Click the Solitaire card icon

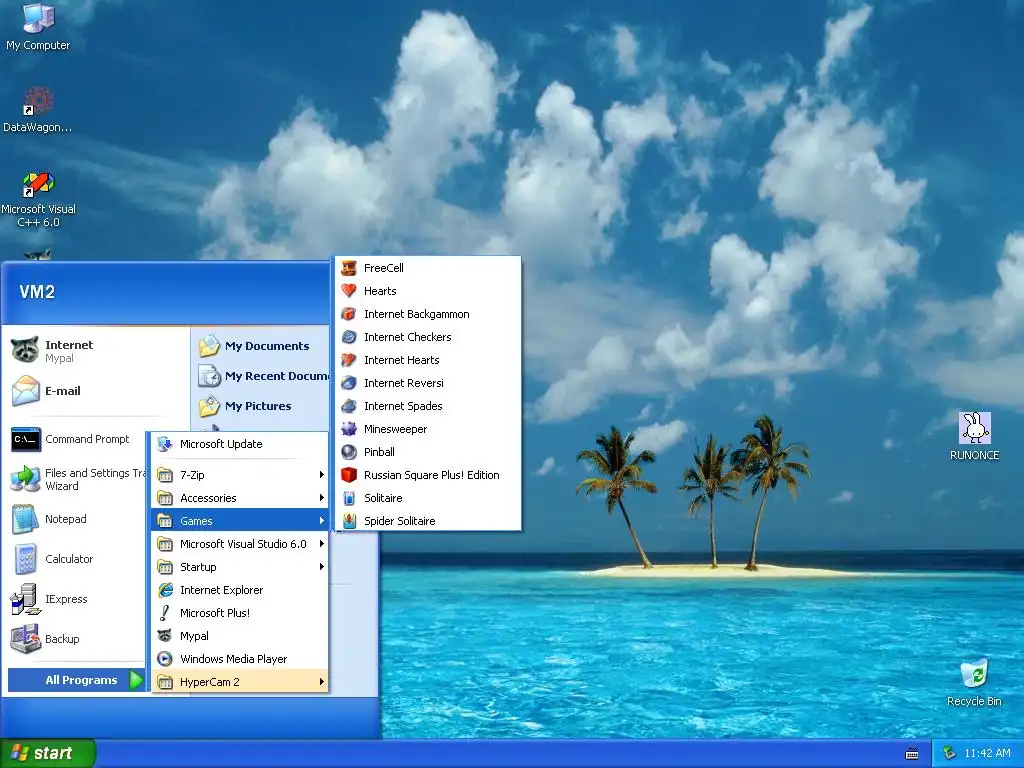tap(349, 498)
